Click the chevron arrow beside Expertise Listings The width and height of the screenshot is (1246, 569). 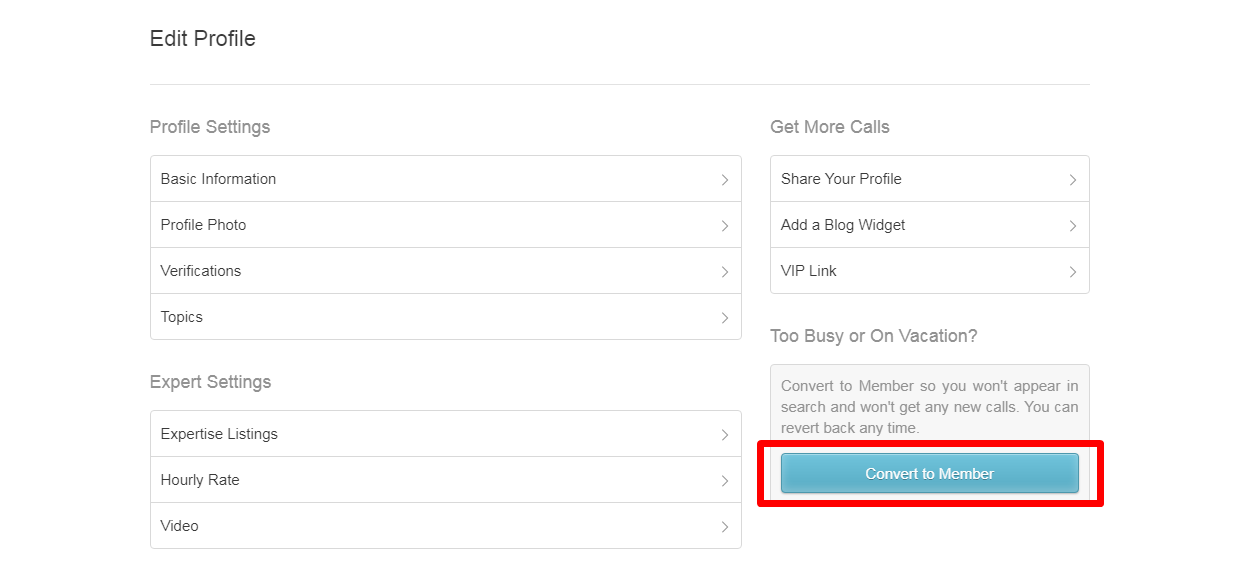coord(725,435)
